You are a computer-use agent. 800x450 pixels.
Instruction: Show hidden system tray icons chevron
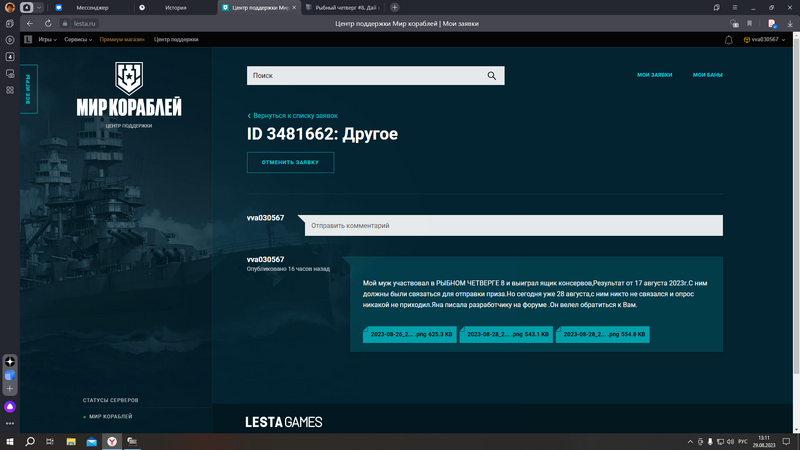(x=690, y=442)
